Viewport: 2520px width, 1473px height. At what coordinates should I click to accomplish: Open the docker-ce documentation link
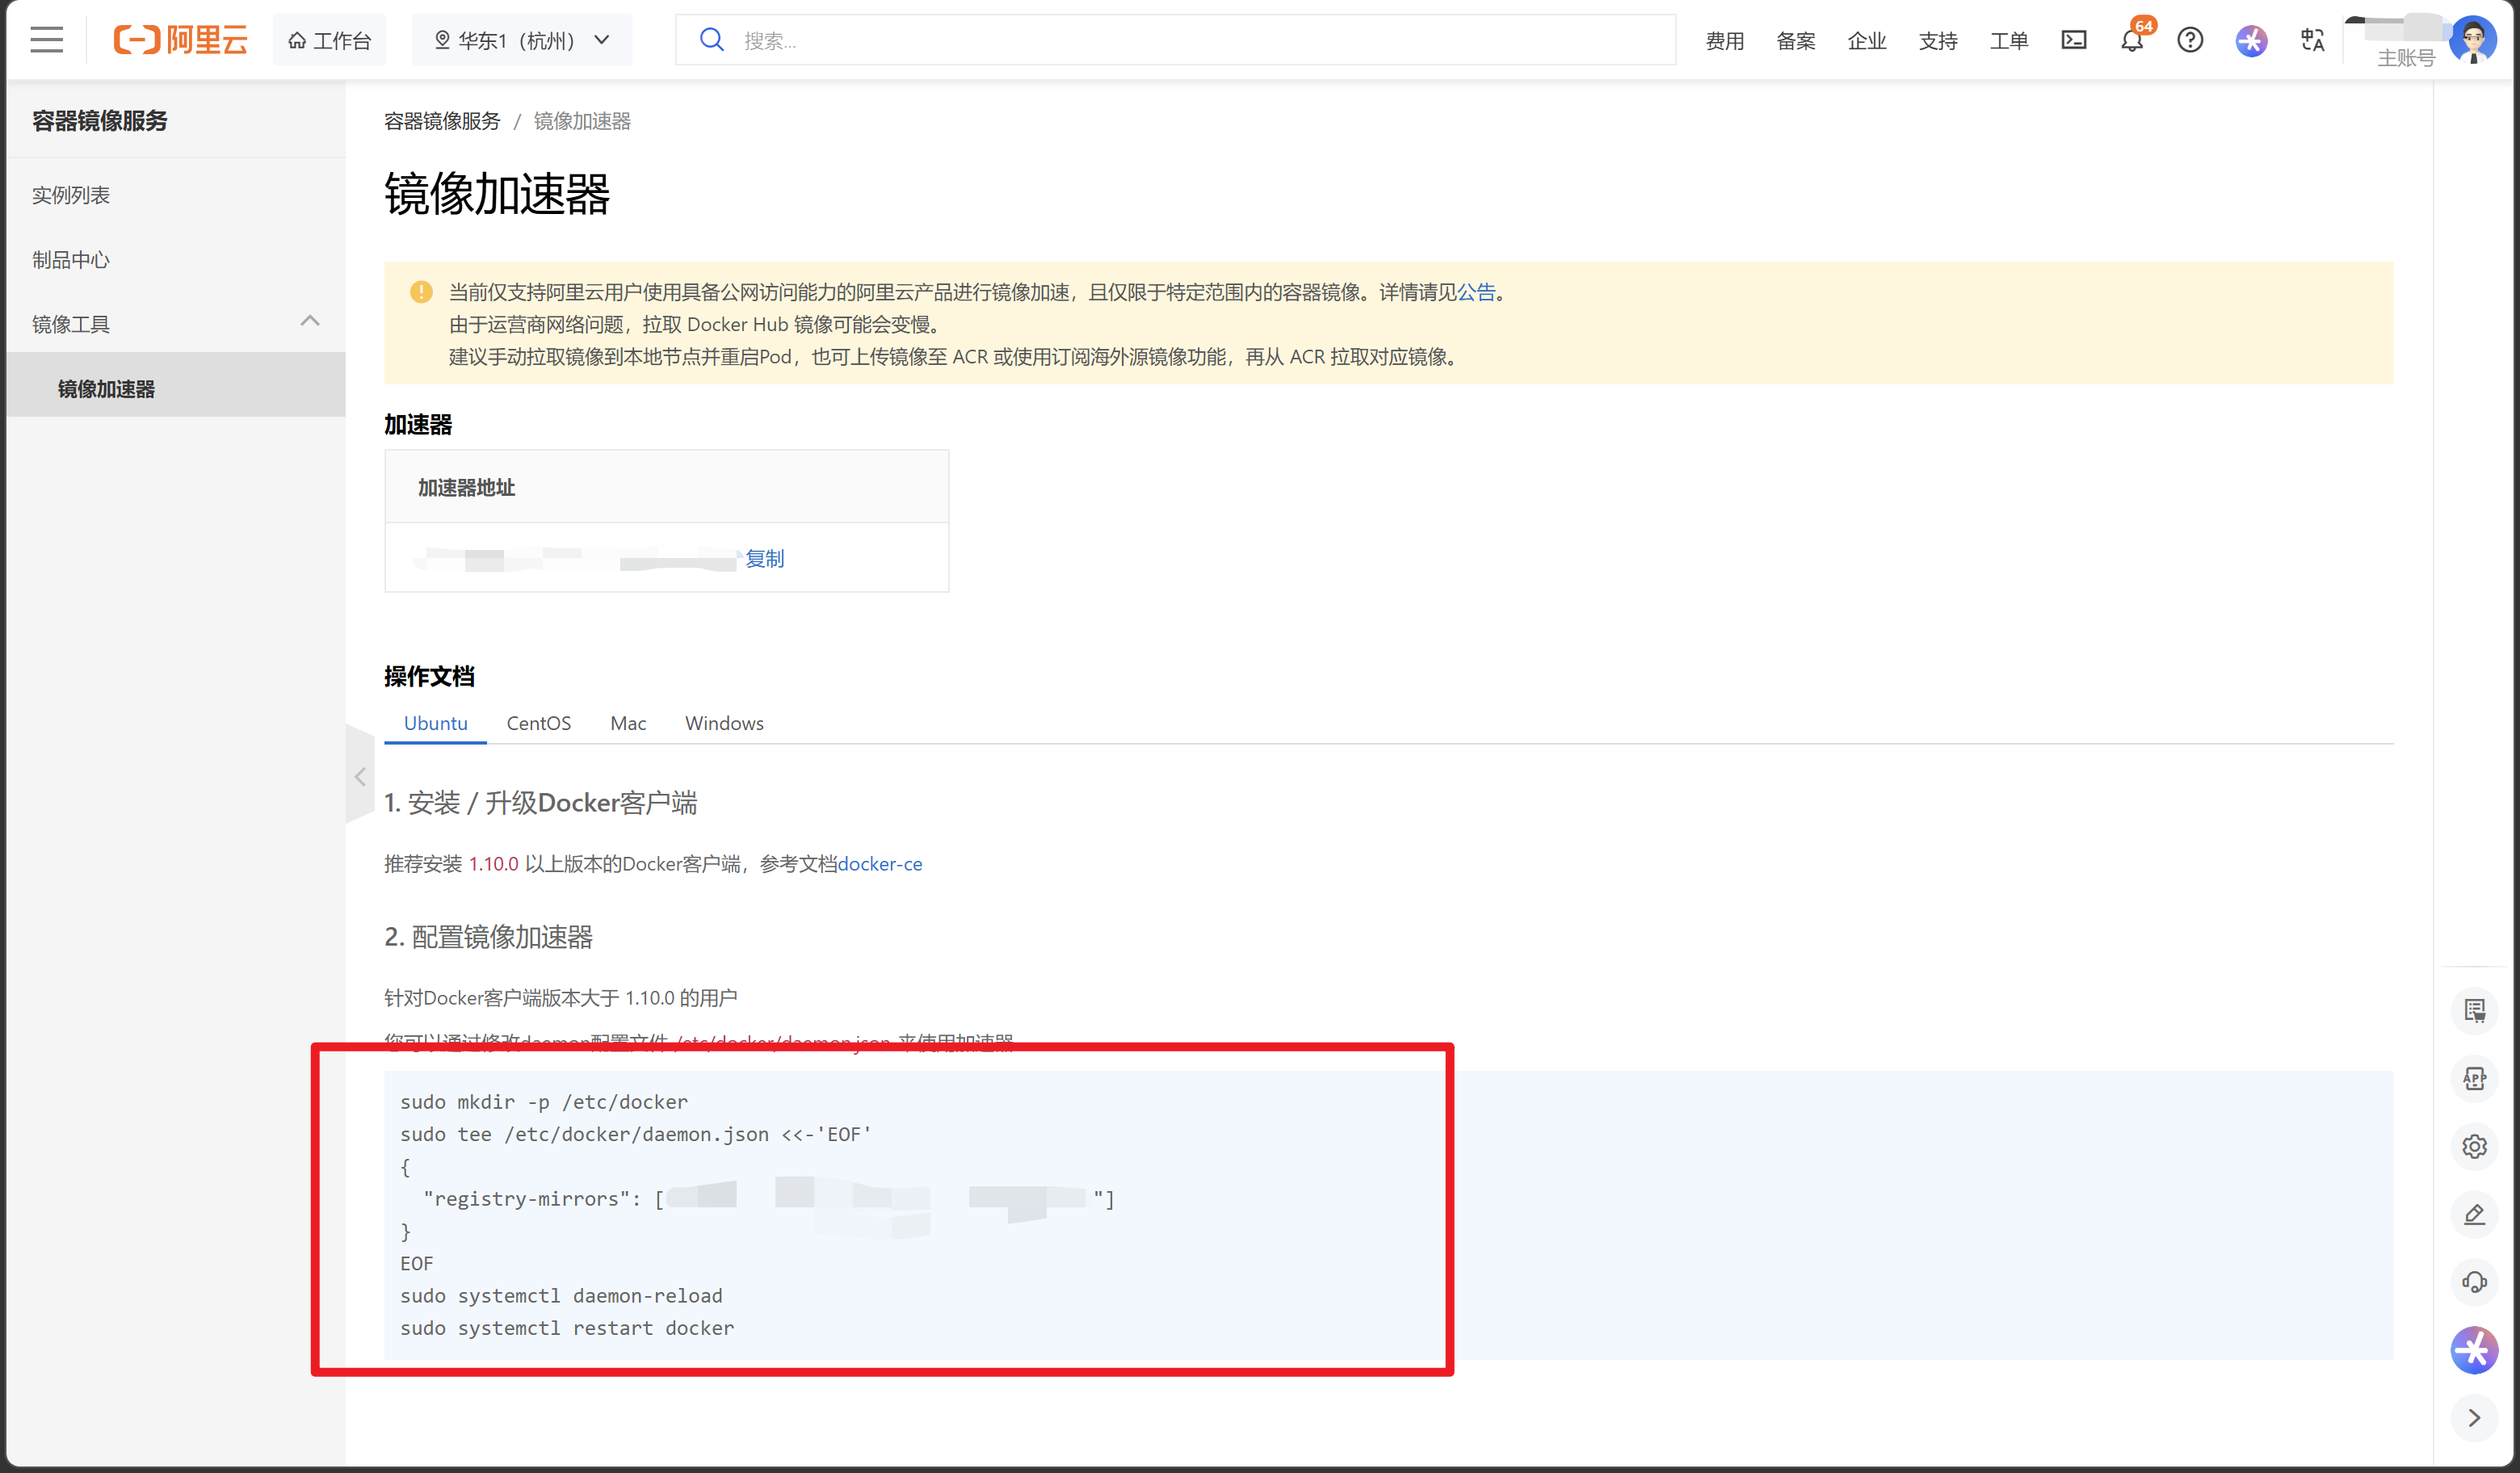[879, 864]
